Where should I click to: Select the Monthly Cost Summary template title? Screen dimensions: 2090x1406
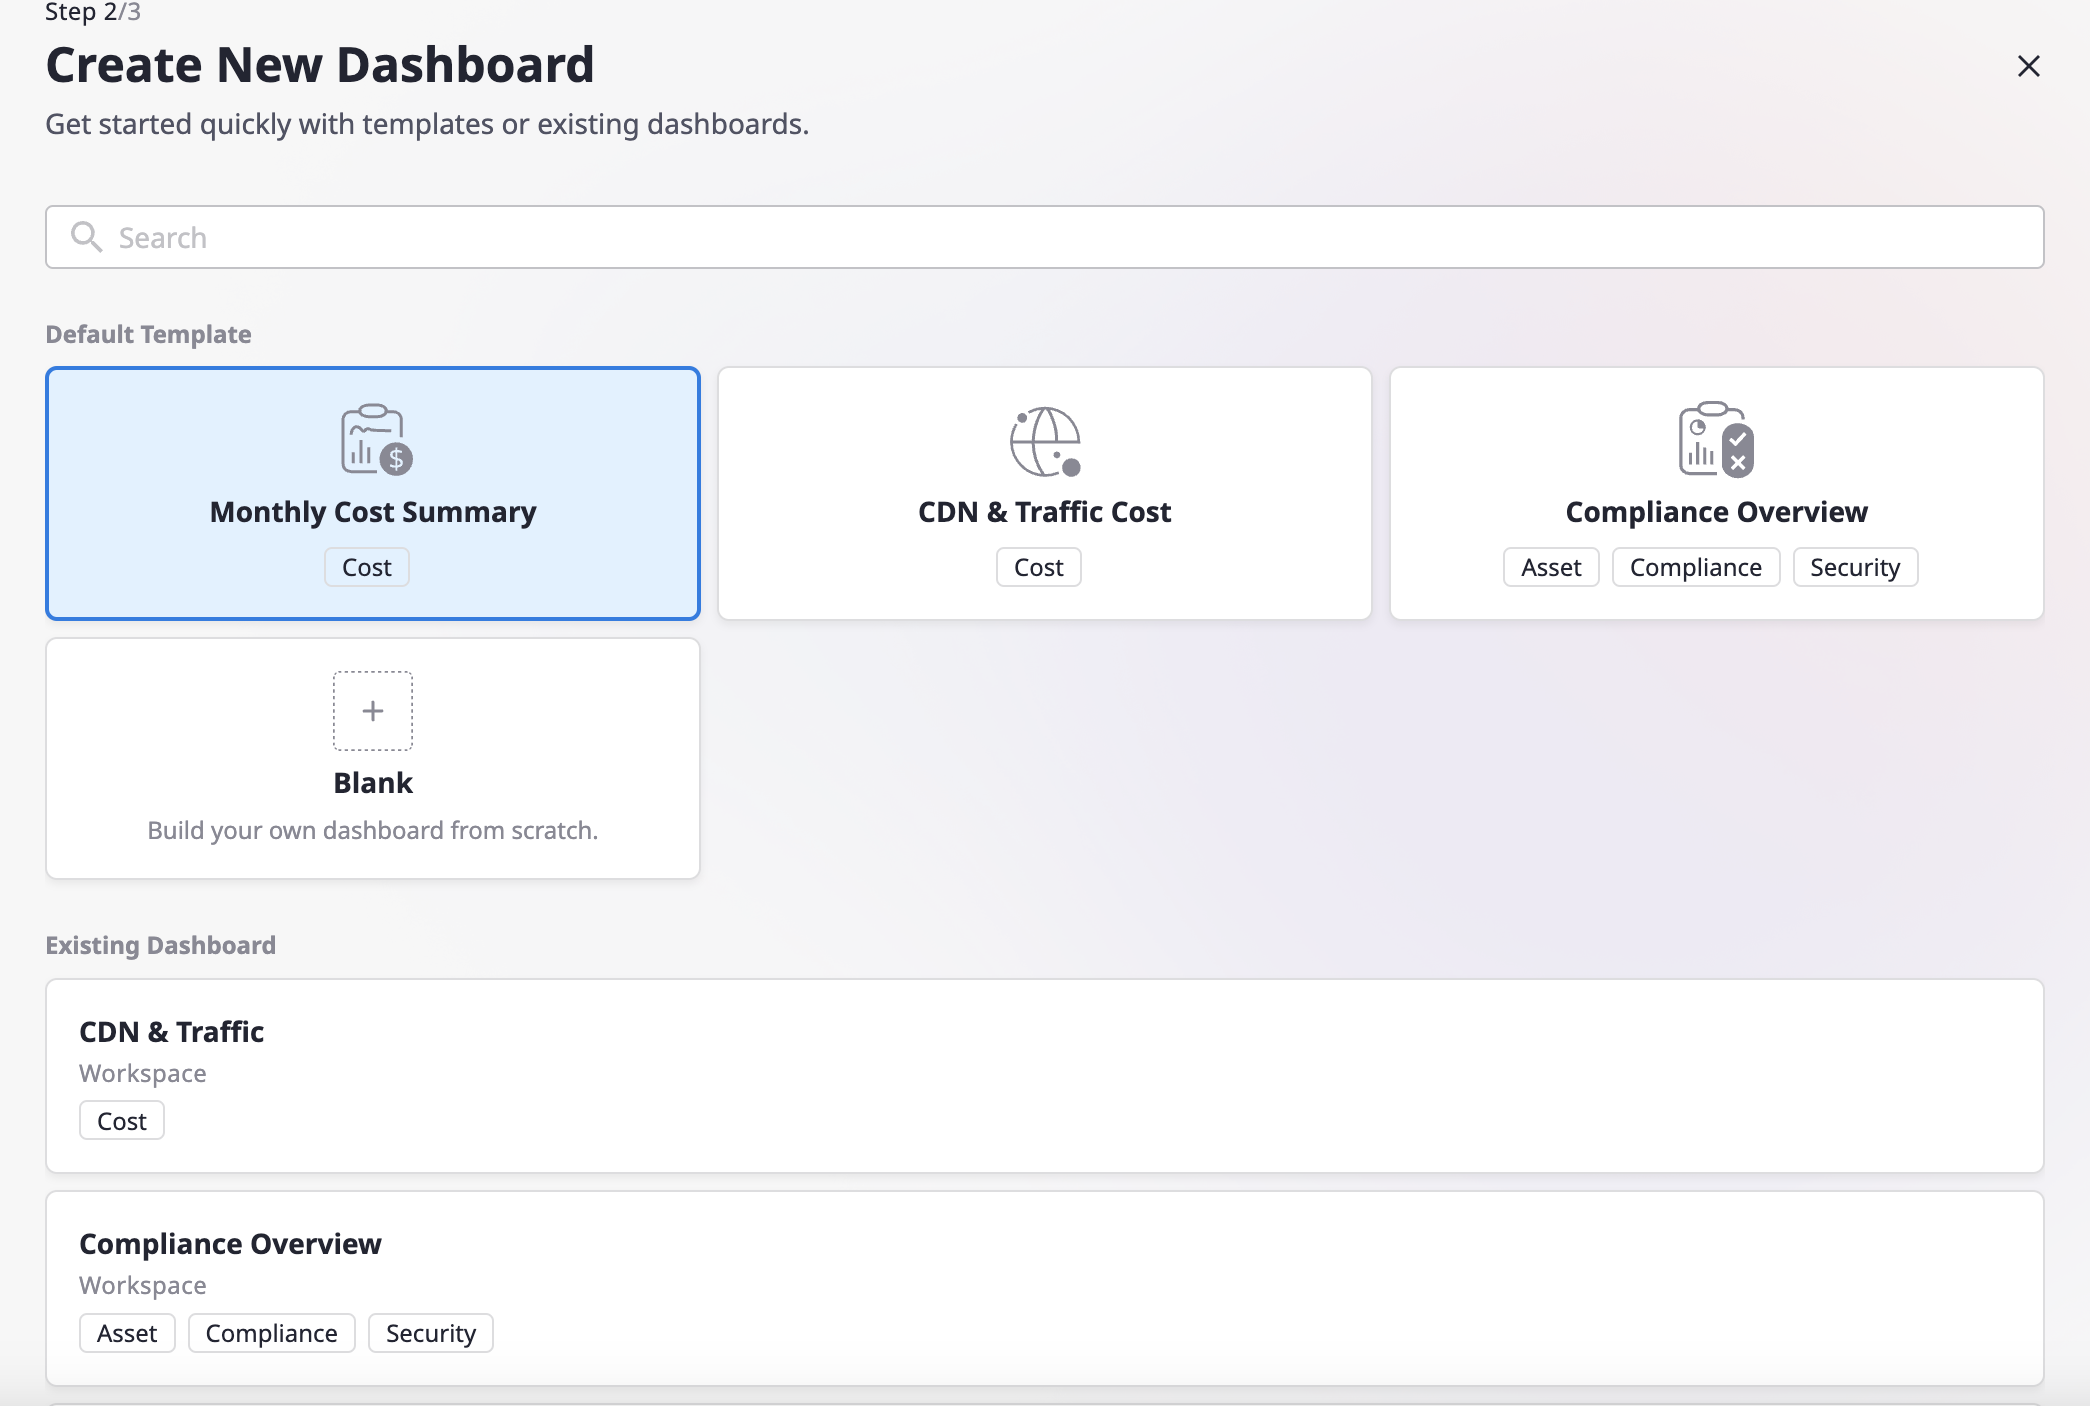coord(373,512)
